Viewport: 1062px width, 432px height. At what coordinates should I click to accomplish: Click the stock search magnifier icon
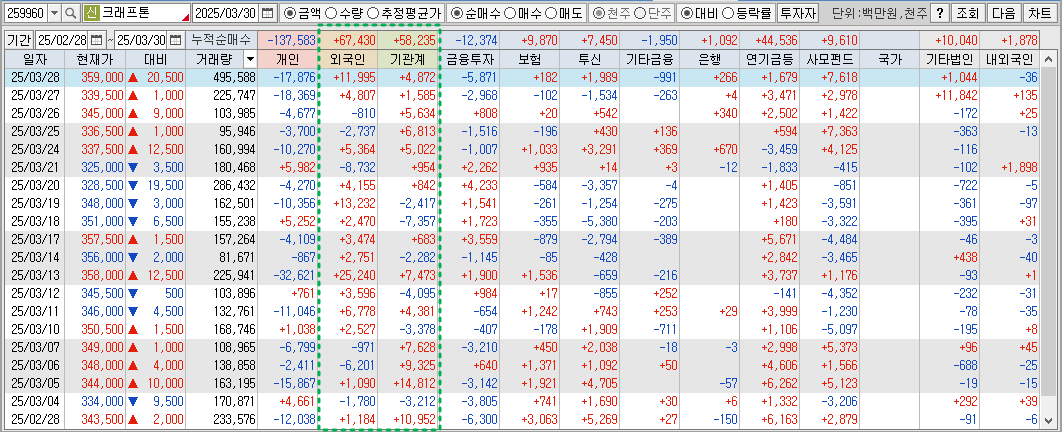tap(71, 13)
